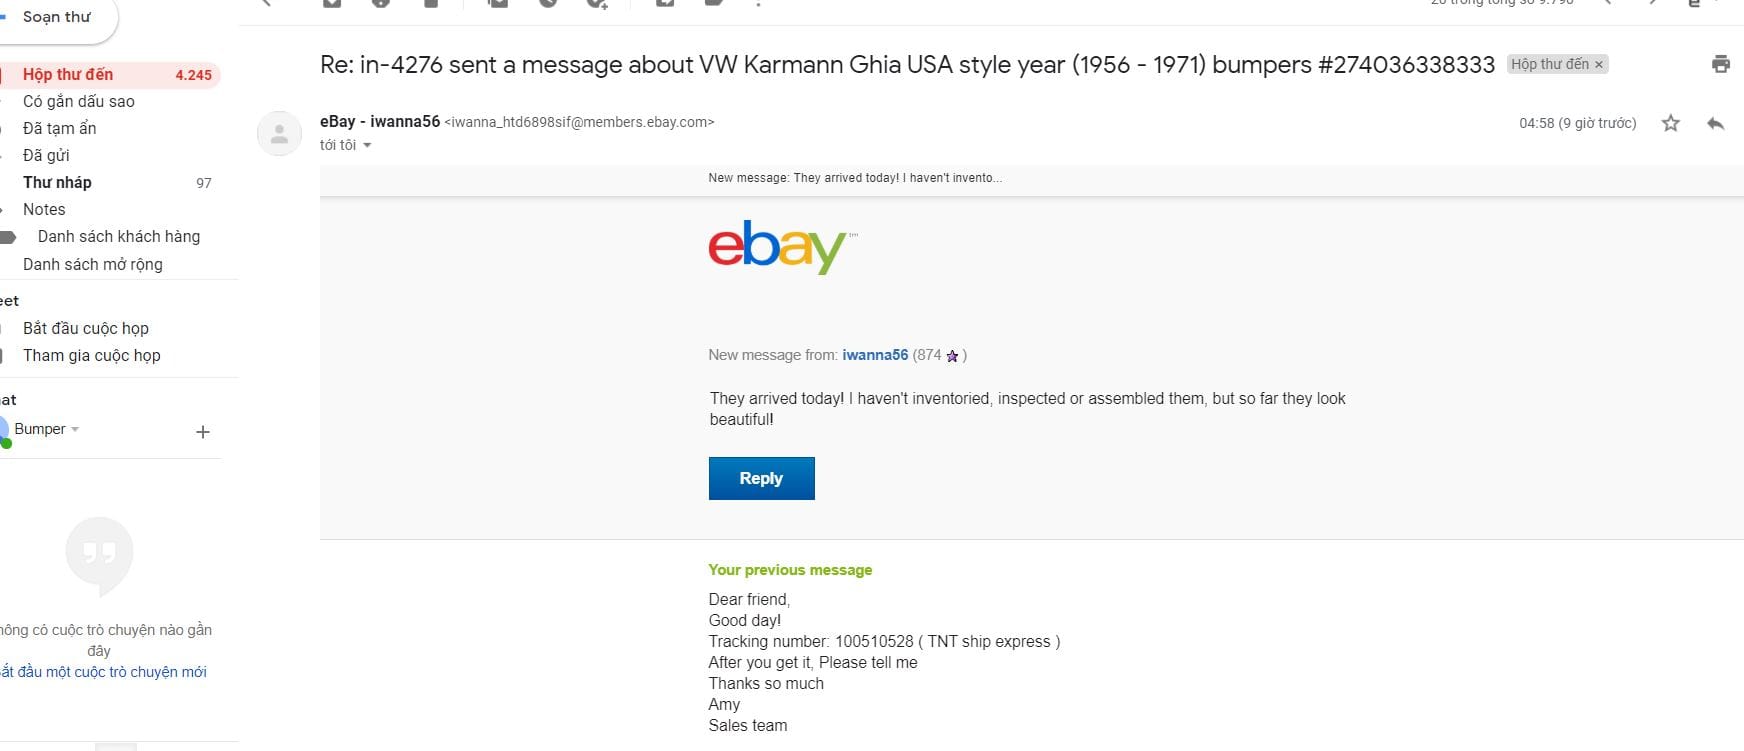Expand recipient details next to tới tôi
Screen dimensions: 1744x751
367,146
